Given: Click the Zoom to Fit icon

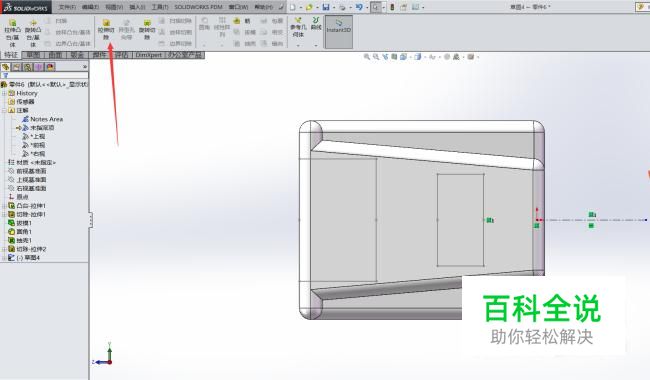Looking at the screenshot, I should click(x=366, y=57).
